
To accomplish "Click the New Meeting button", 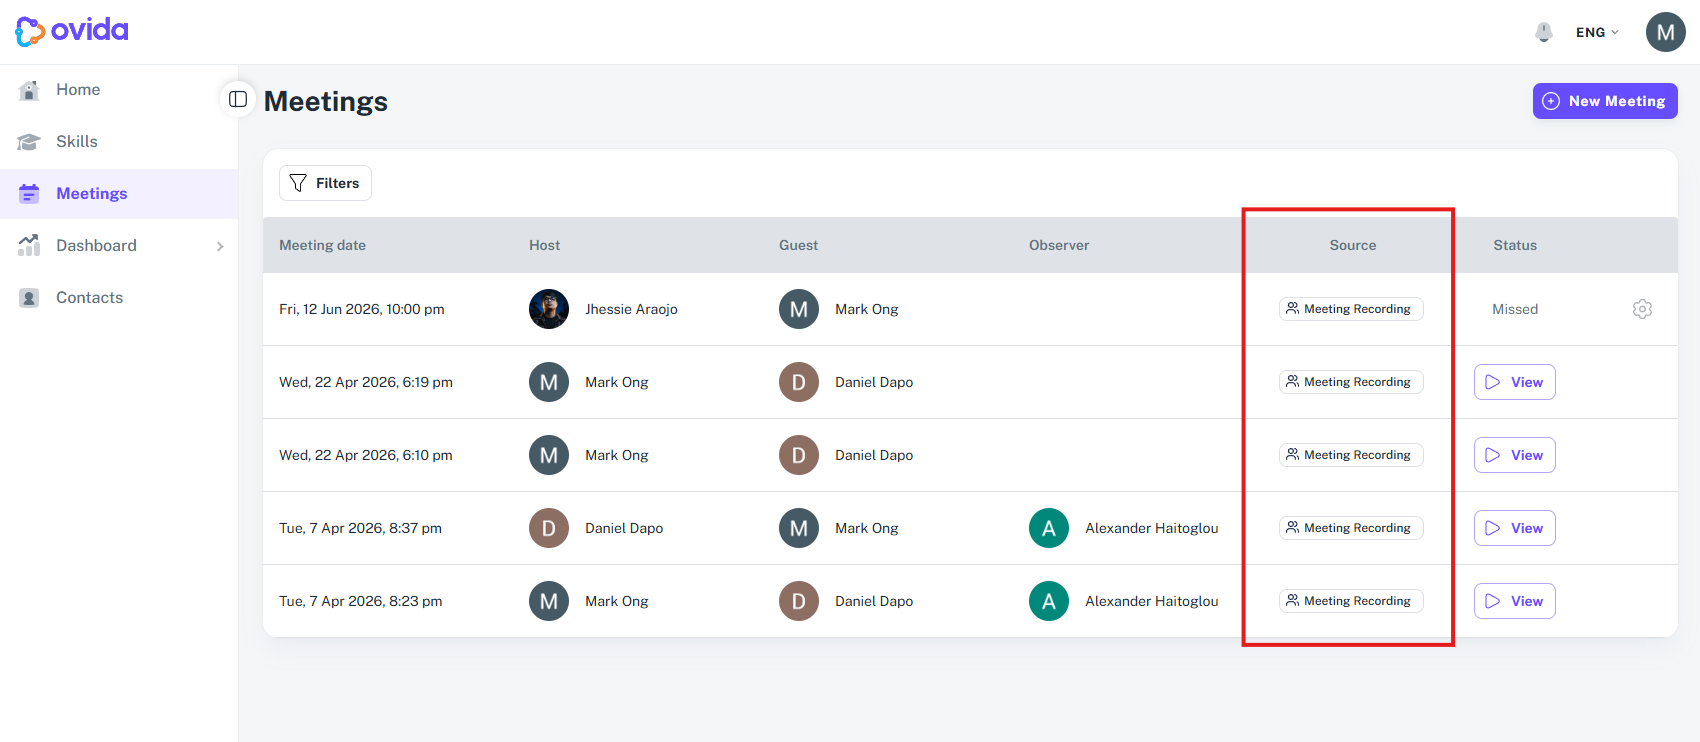I will [1605, 101].
